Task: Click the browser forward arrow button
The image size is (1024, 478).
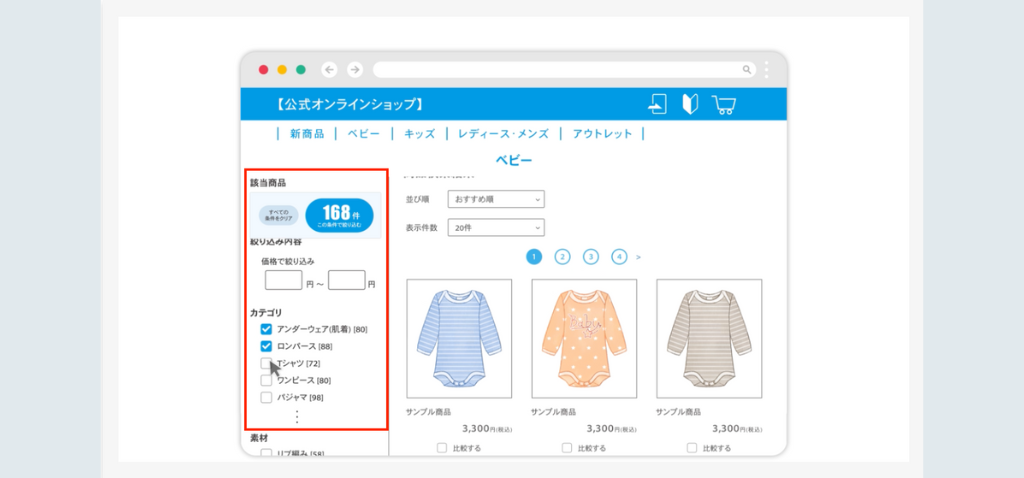Action: 355,70
